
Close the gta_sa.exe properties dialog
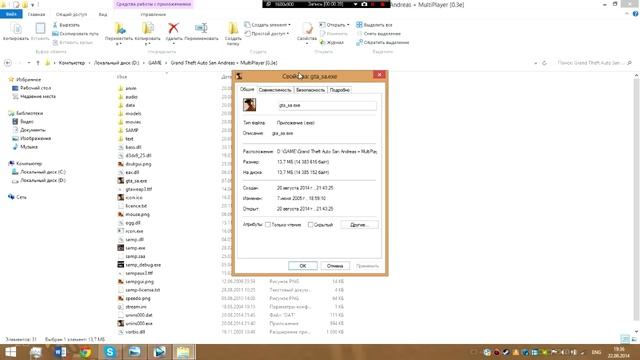[379, 75]
